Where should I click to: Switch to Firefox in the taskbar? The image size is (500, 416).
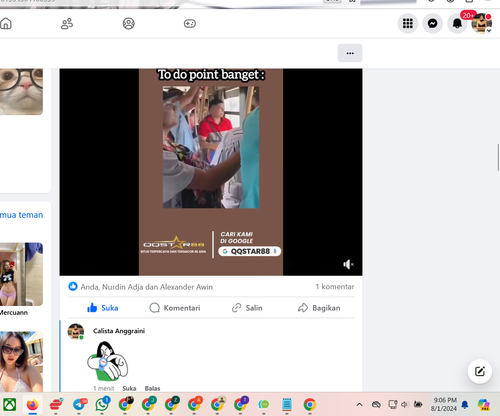(32, 405)
